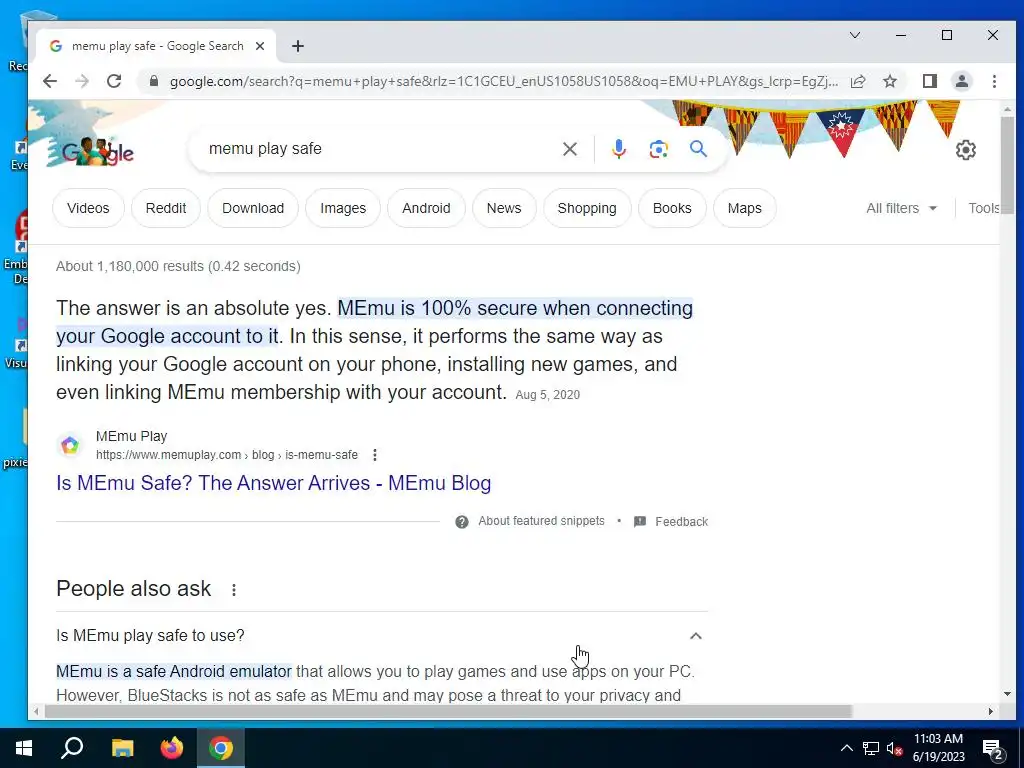Image resolution: width=1024 pixels, height=768 pixels.
Task: Click the vertical scrollbar thumb
Action: click(1007, 167)
